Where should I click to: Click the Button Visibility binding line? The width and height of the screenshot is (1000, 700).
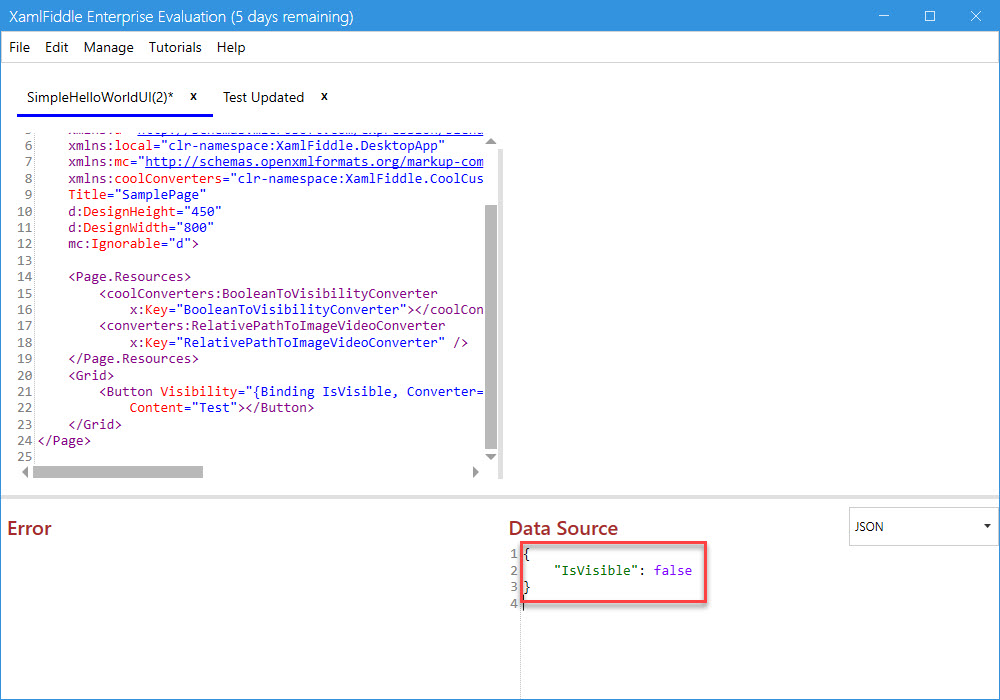click(x=291, y=391)
